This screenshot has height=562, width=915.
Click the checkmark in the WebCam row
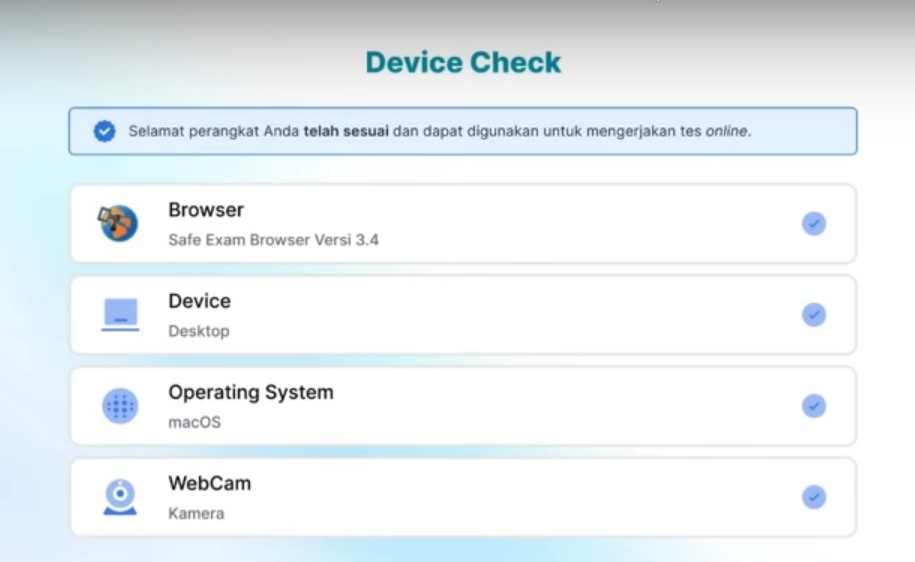pos(813,497)
